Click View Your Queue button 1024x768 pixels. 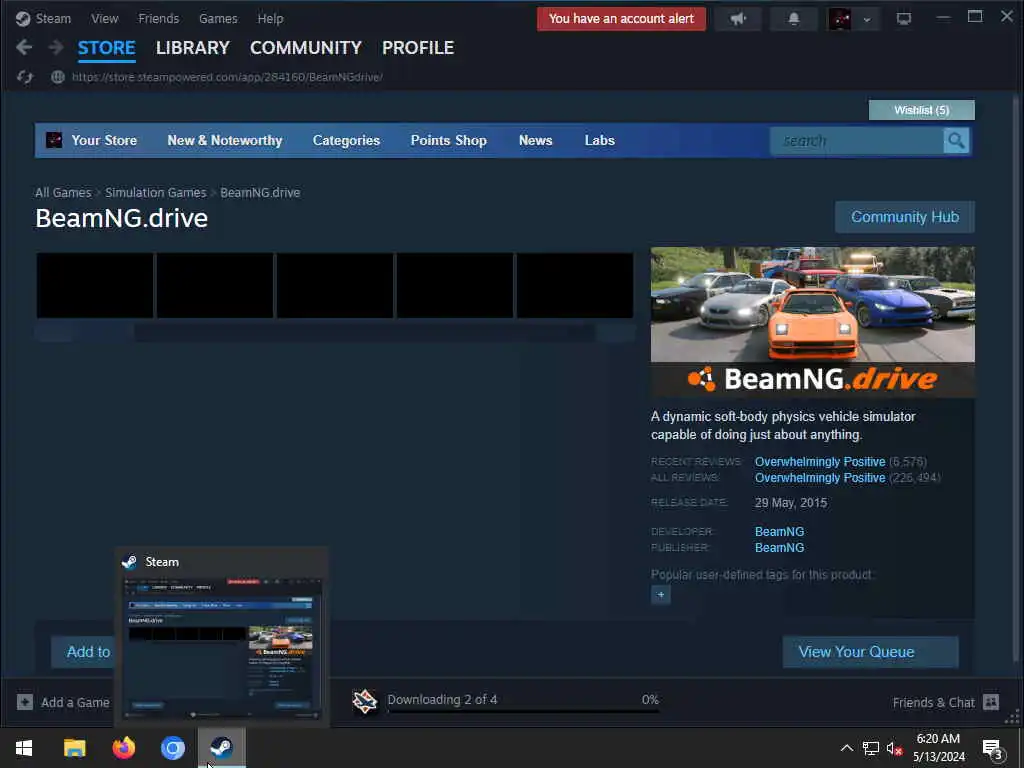pos(871,652)
